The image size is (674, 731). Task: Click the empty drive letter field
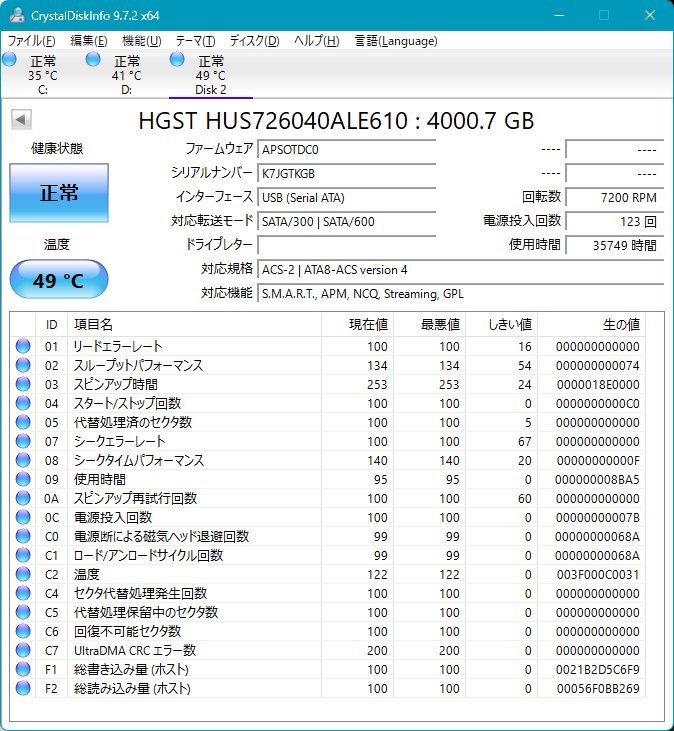[346, 245]
